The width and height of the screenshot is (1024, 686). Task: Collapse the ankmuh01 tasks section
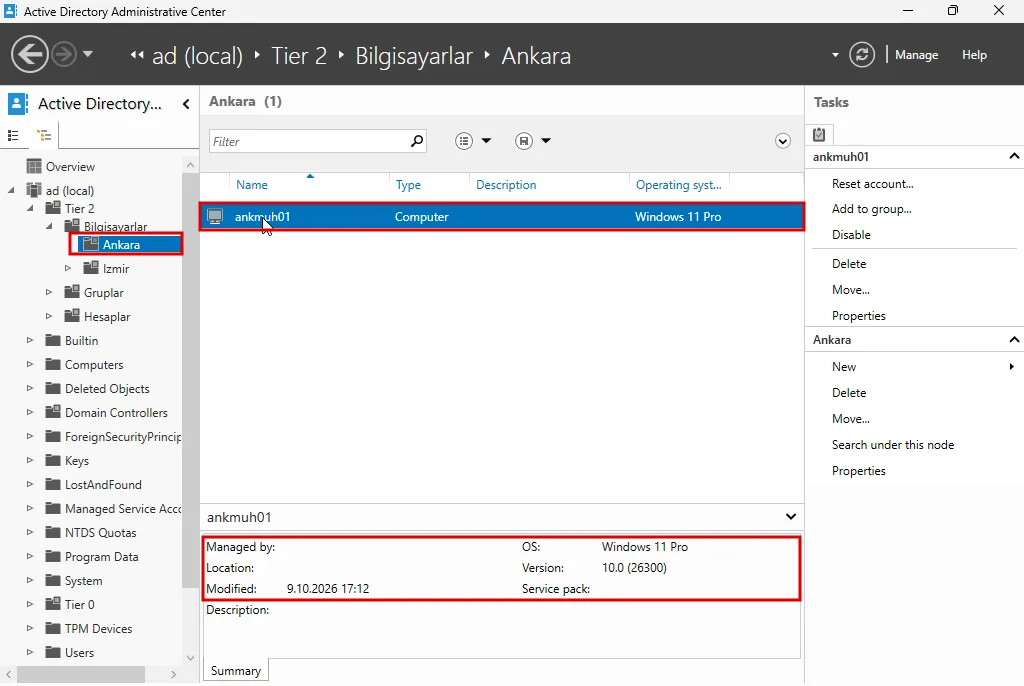pyautogui.click(x=1014, y=156)
